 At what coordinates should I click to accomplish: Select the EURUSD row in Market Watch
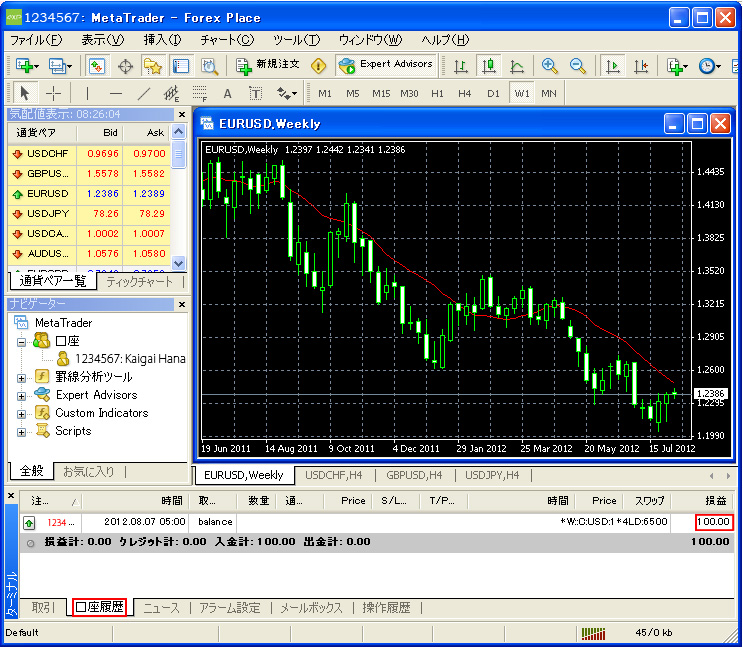[x=89, y=193]
